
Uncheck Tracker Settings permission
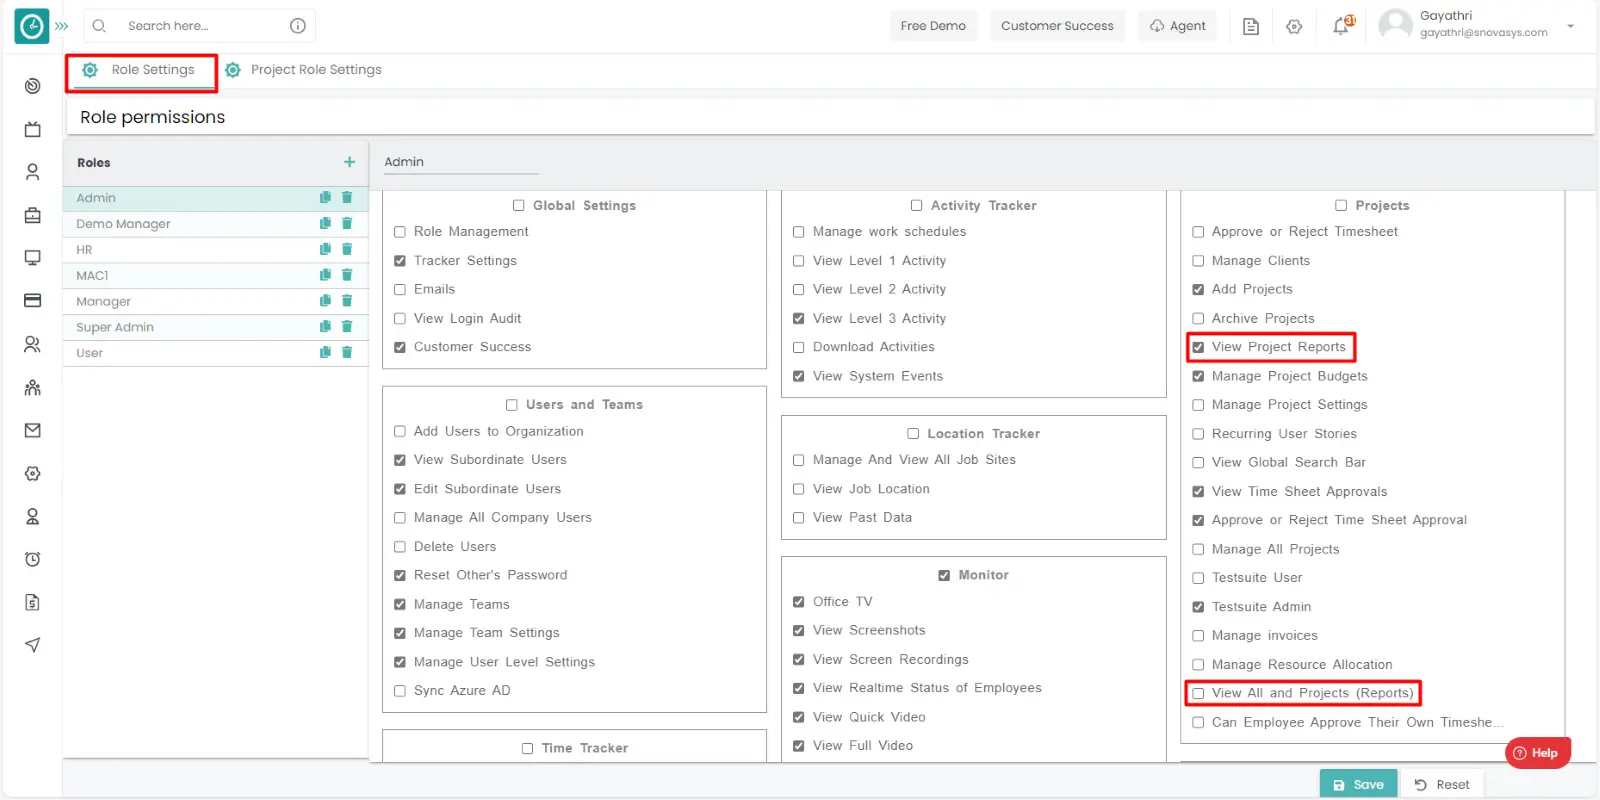click(x=400, y=261)
